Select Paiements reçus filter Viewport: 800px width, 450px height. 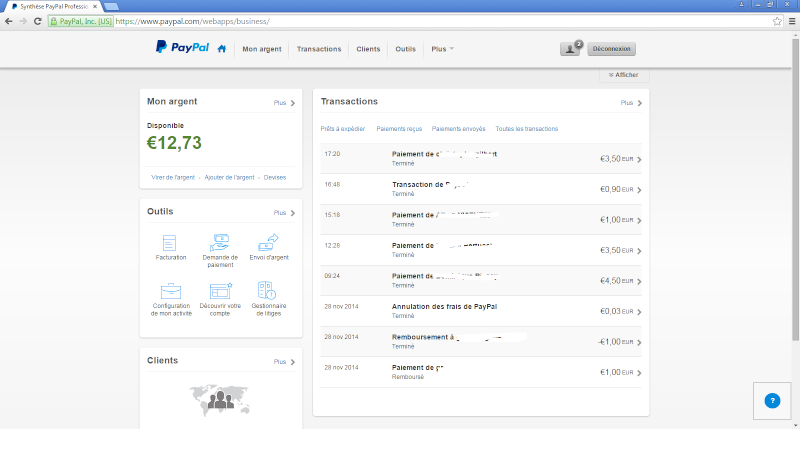[399, 129]
